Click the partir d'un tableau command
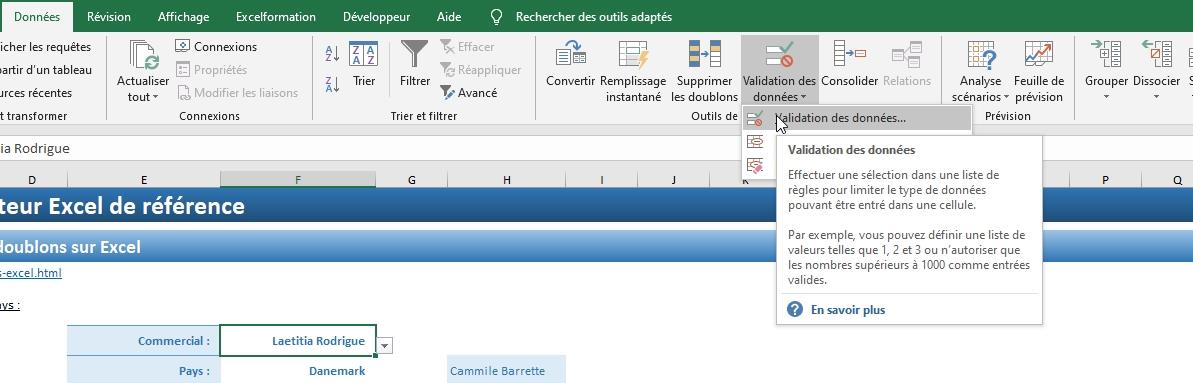The width and height of the screenshot is (1193, 383). click(x=46, y=69)
